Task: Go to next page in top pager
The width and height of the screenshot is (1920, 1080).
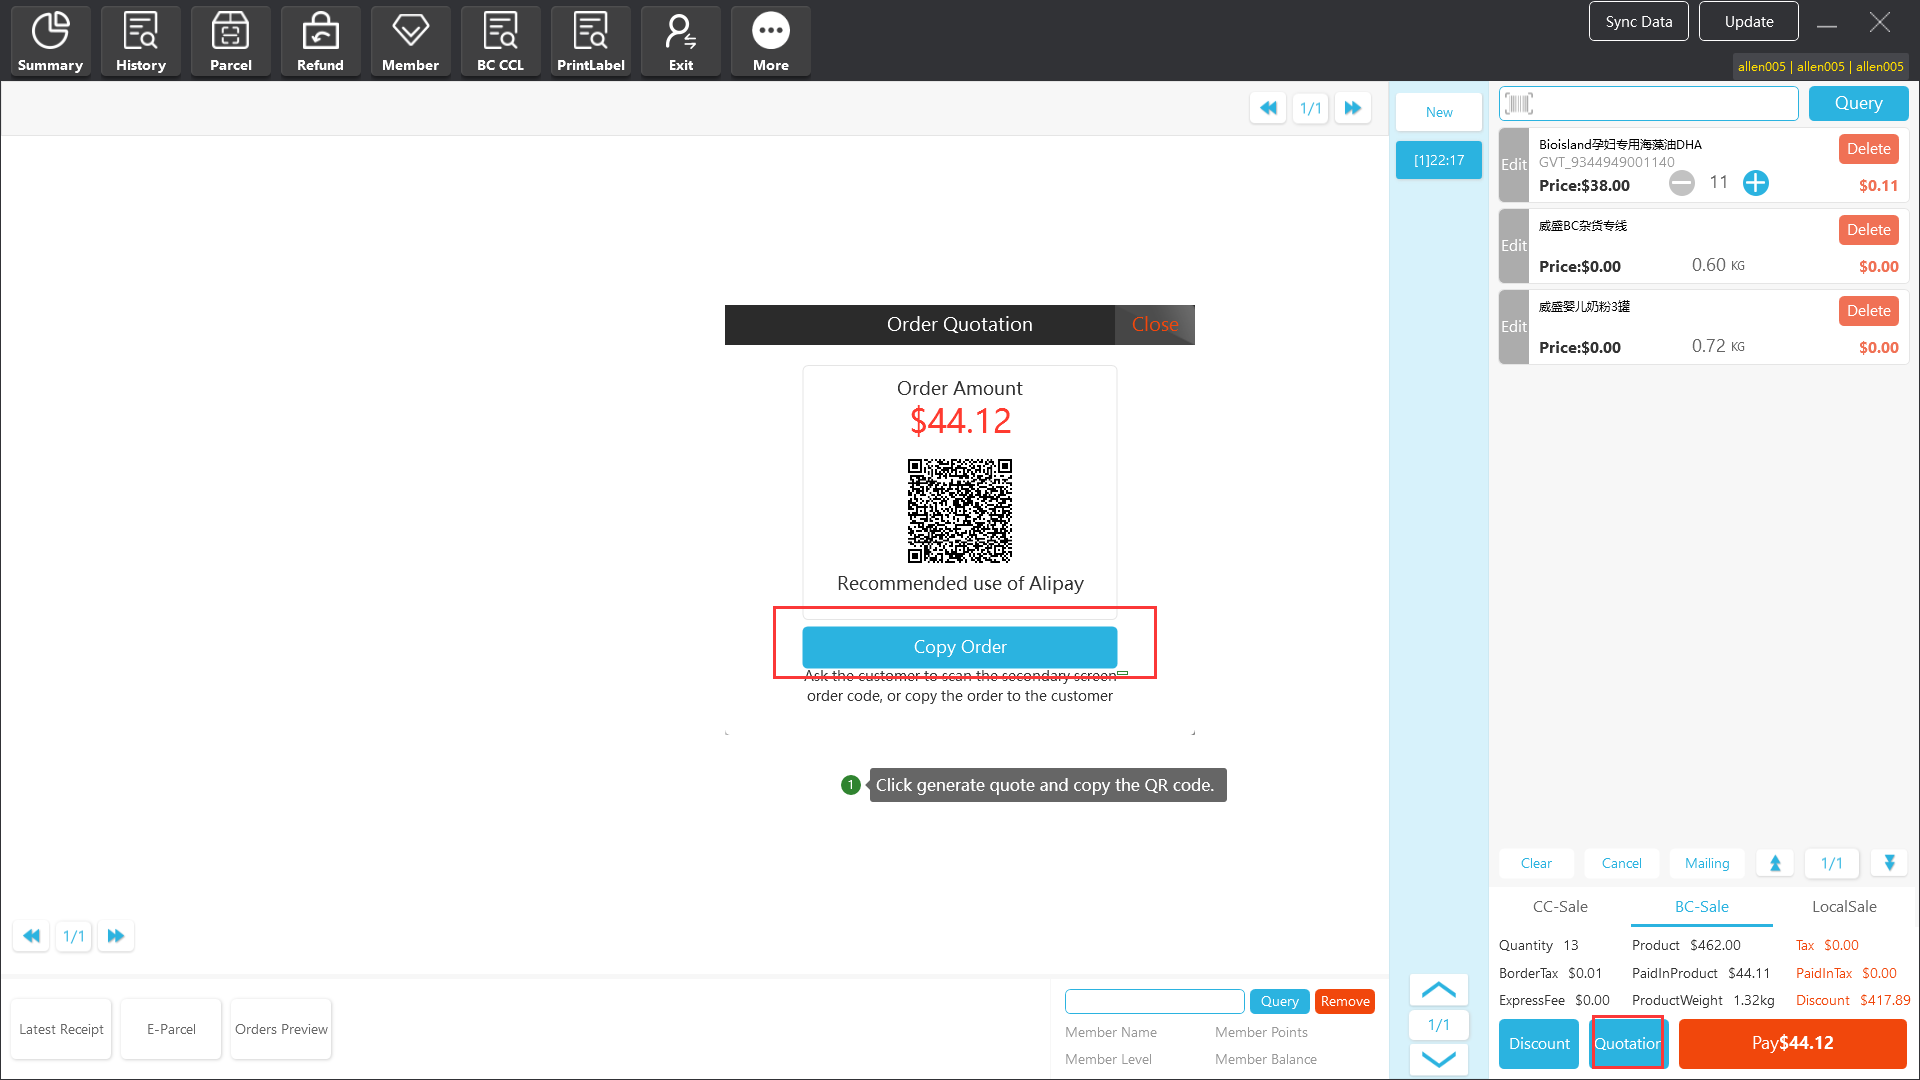Action: click(x=1352, y=108)
